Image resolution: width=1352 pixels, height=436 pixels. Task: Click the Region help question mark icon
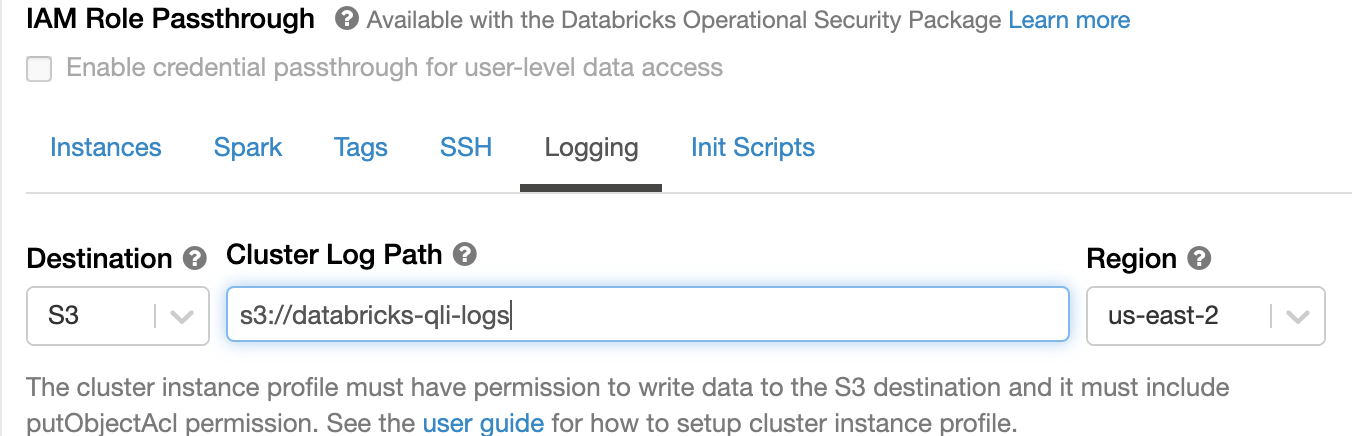1200,259
